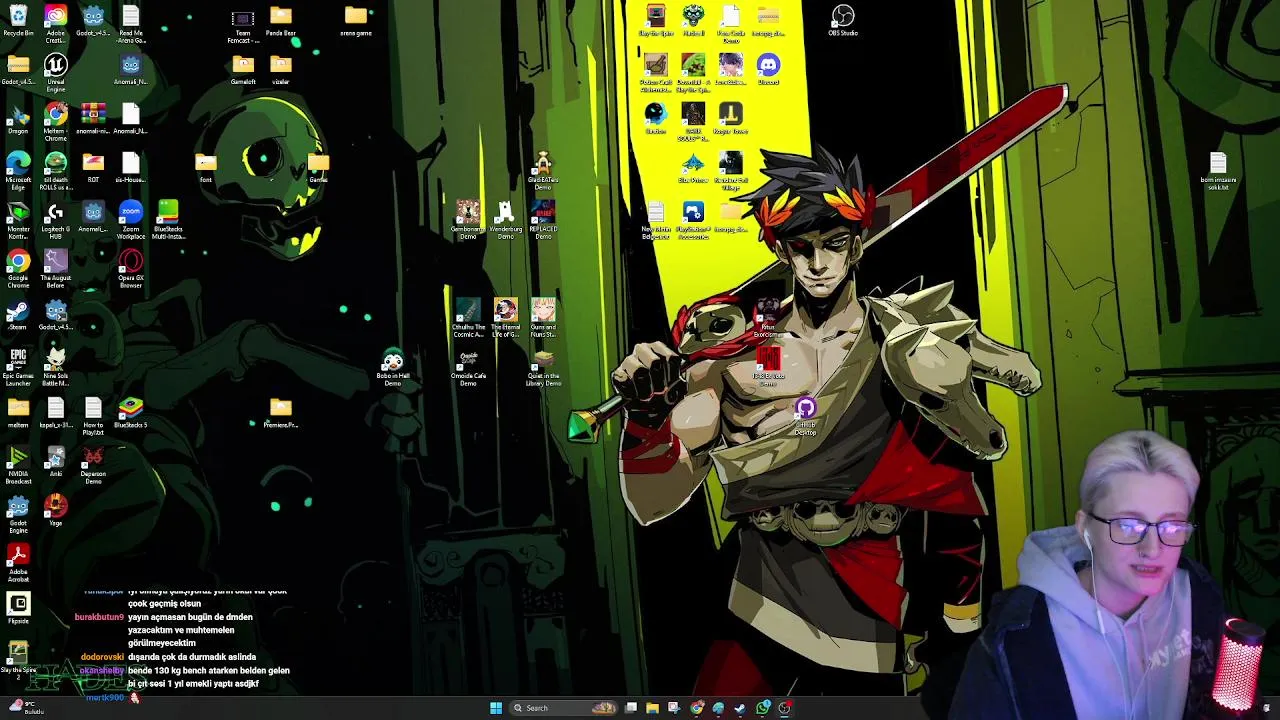1280x720 pixels.
Task: Open How to Play.txt file
Action: 93,416
